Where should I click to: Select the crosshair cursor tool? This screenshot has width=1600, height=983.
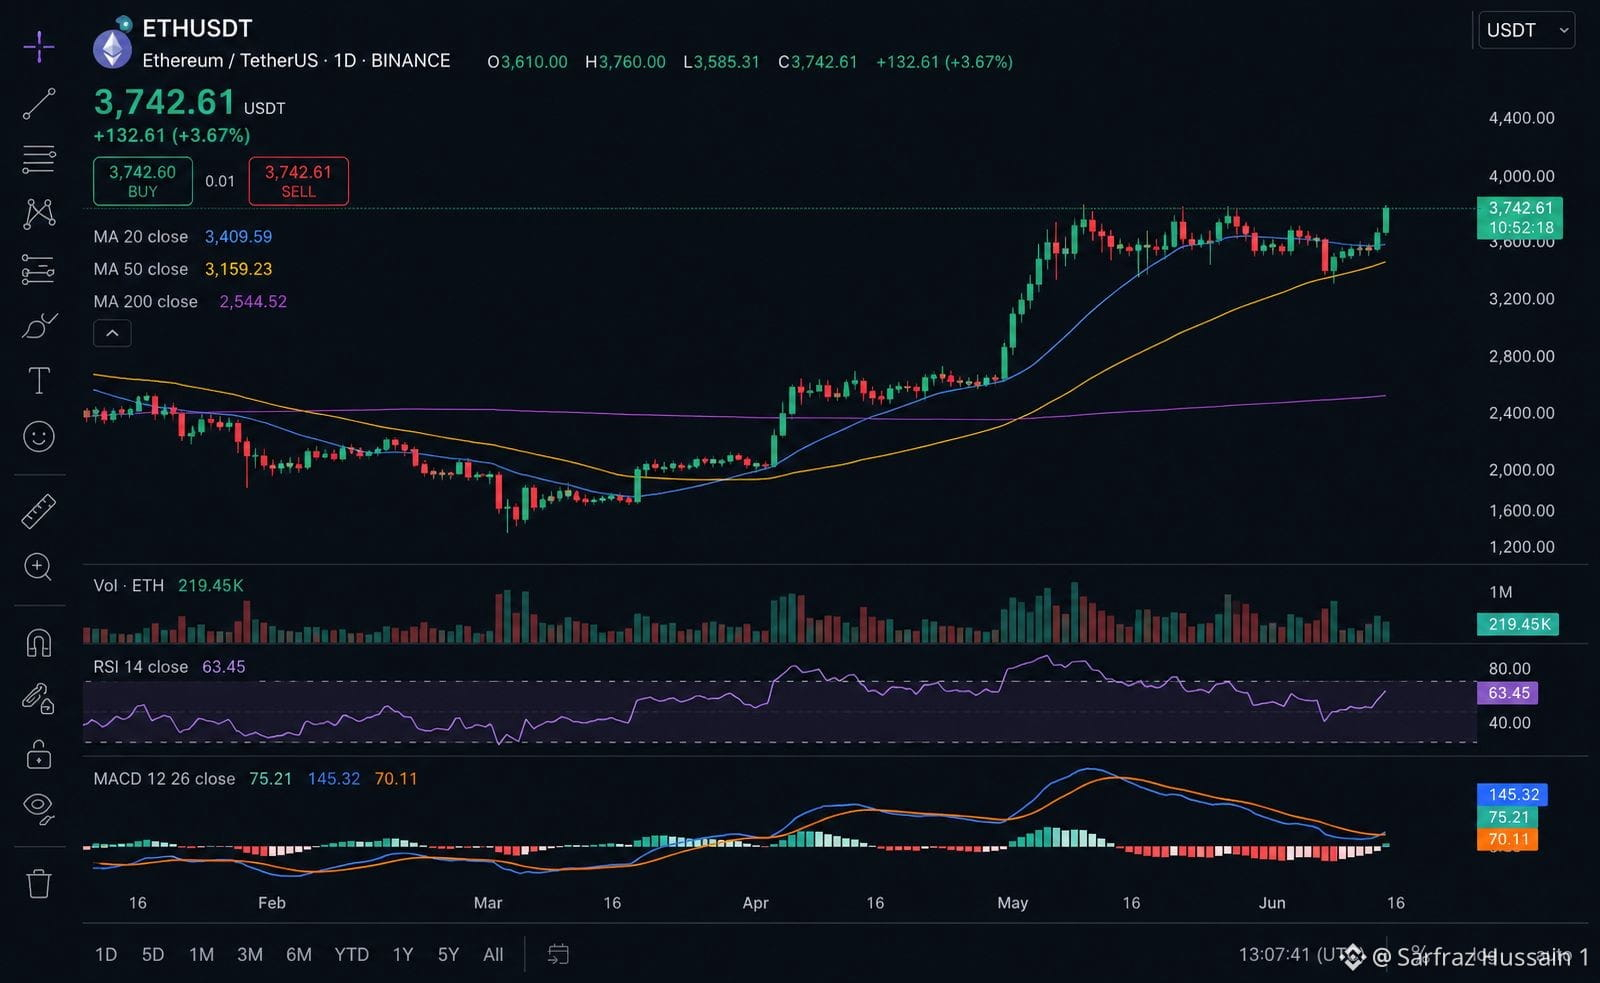[39, 46]
